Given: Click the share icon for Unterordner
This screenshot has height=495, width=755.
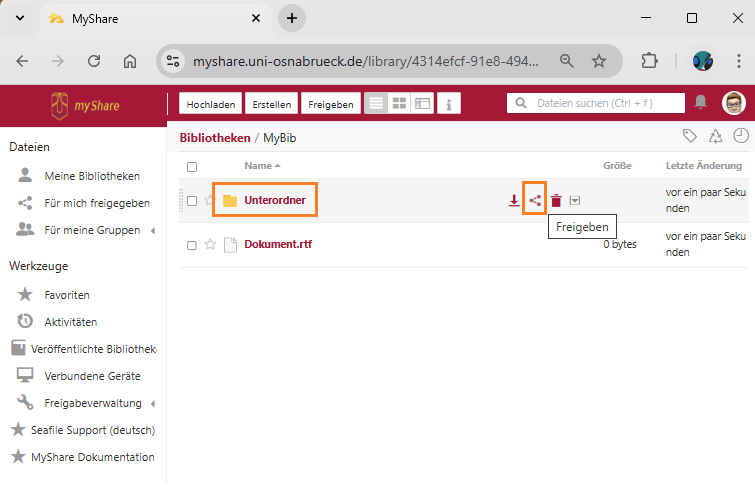Looking at the screenshot, I should (535, 201).
